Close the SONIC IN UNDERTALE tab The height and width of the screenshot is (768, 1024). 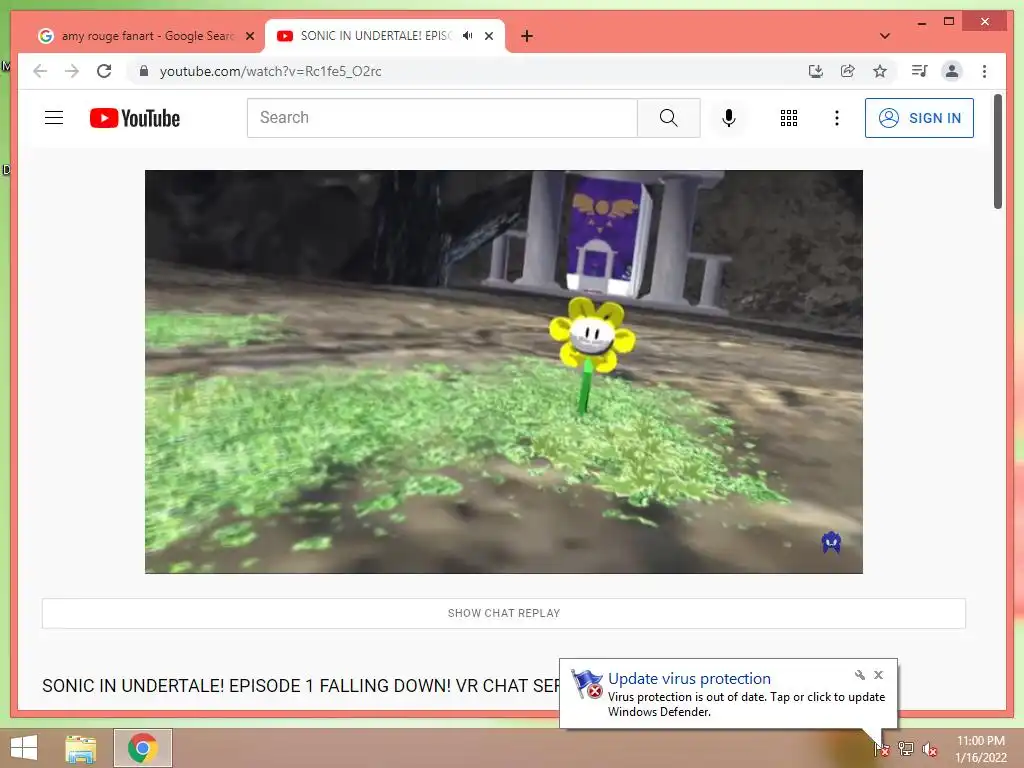coord(488,36)
